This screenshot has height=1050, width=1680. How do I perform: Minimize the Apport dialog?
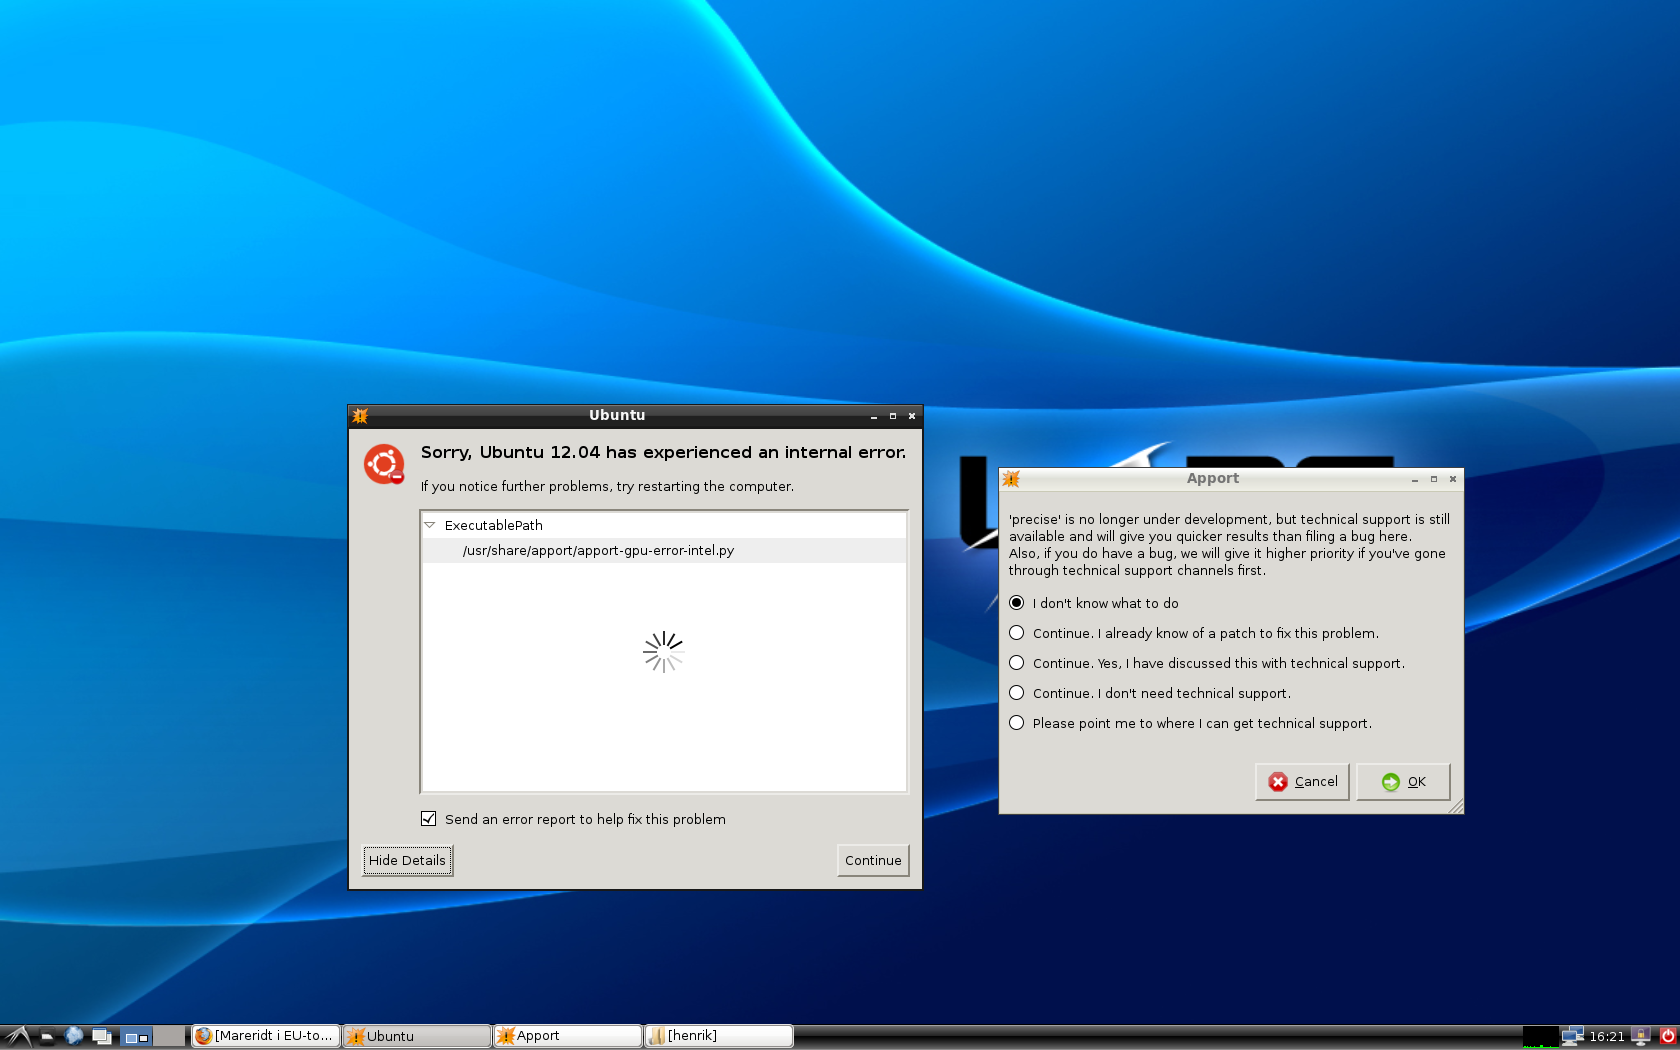pyautogui.click(x=1415, y=479)
